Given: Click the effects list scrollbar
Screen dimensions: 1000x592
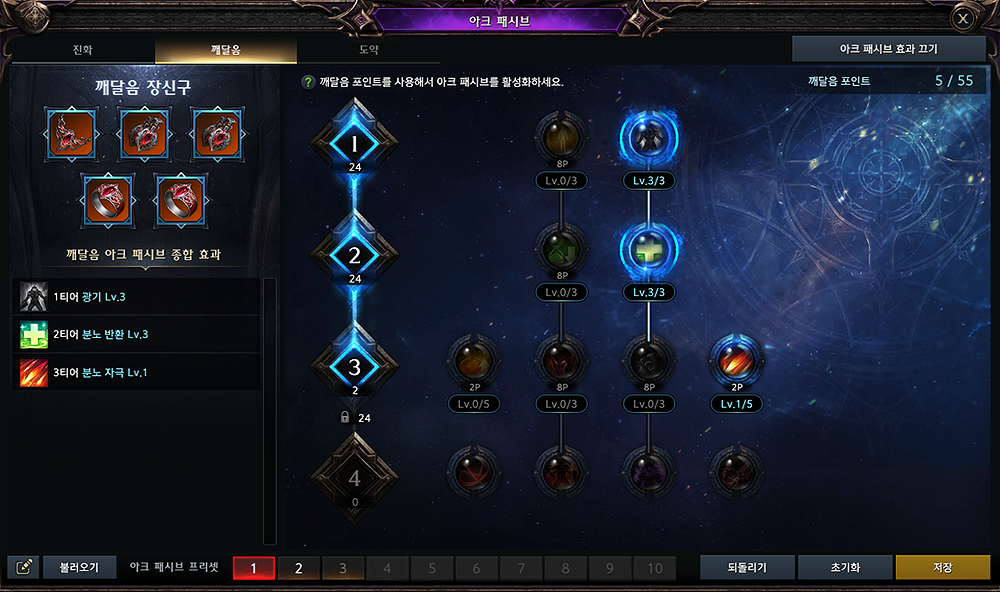Looking at the screenshot, I should coord(270,411).
